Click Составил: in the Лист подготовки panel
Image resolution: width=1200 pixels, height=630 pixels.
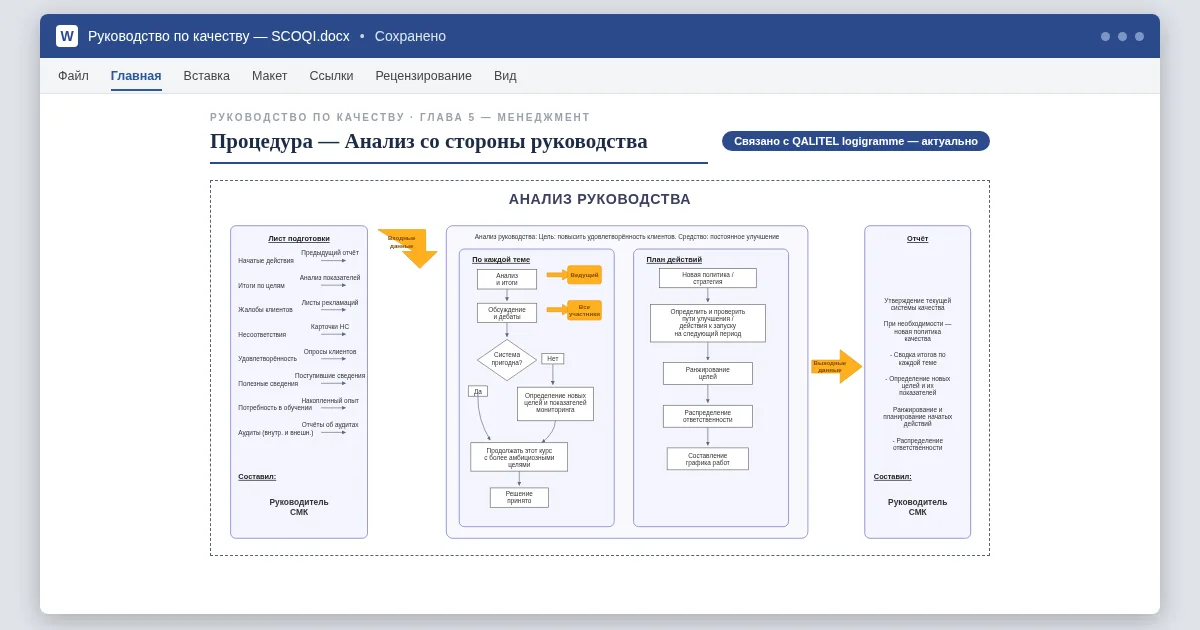pyautogui.click(x=257, y=476)
